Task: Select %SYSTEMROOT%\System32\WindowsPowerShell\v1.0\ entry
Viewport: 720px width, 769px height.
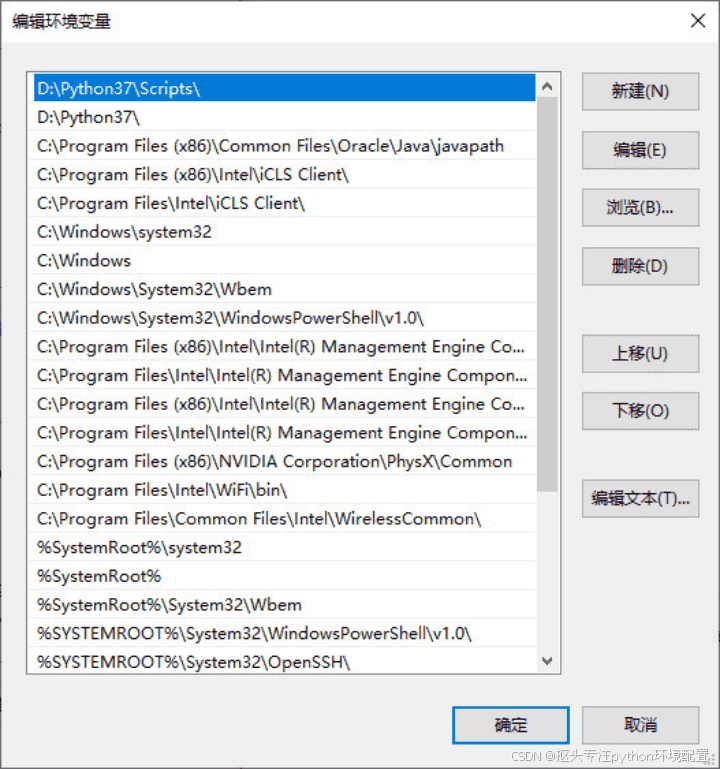Action: point(284,634)
